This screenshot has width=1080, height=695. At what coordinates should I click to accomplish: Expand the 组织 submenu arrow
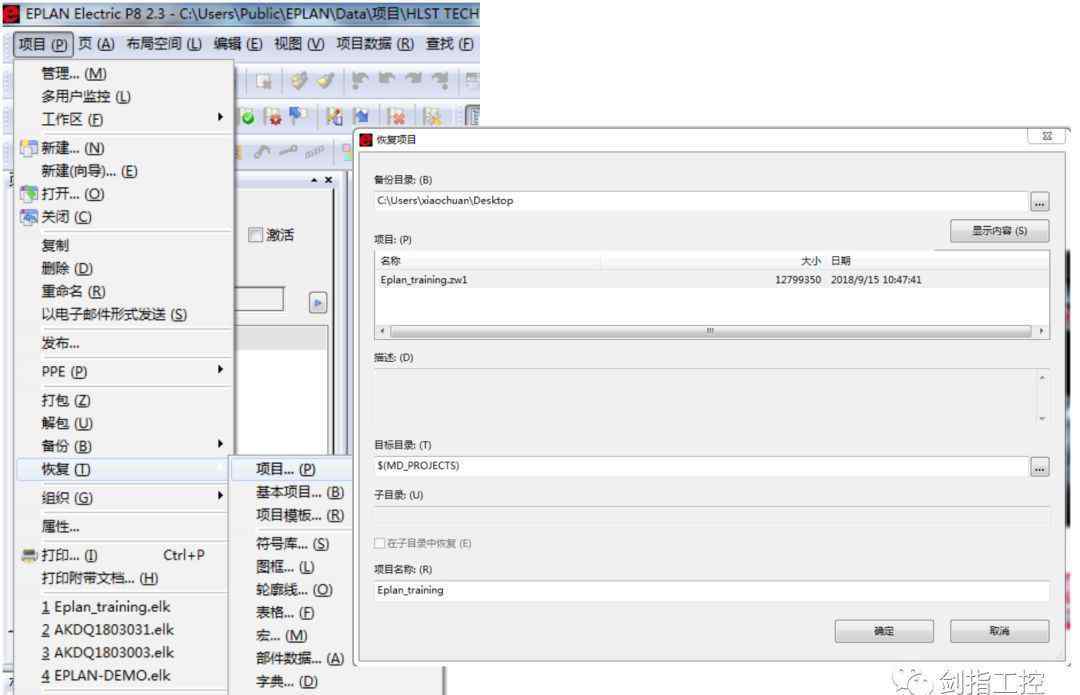point(220,495)
